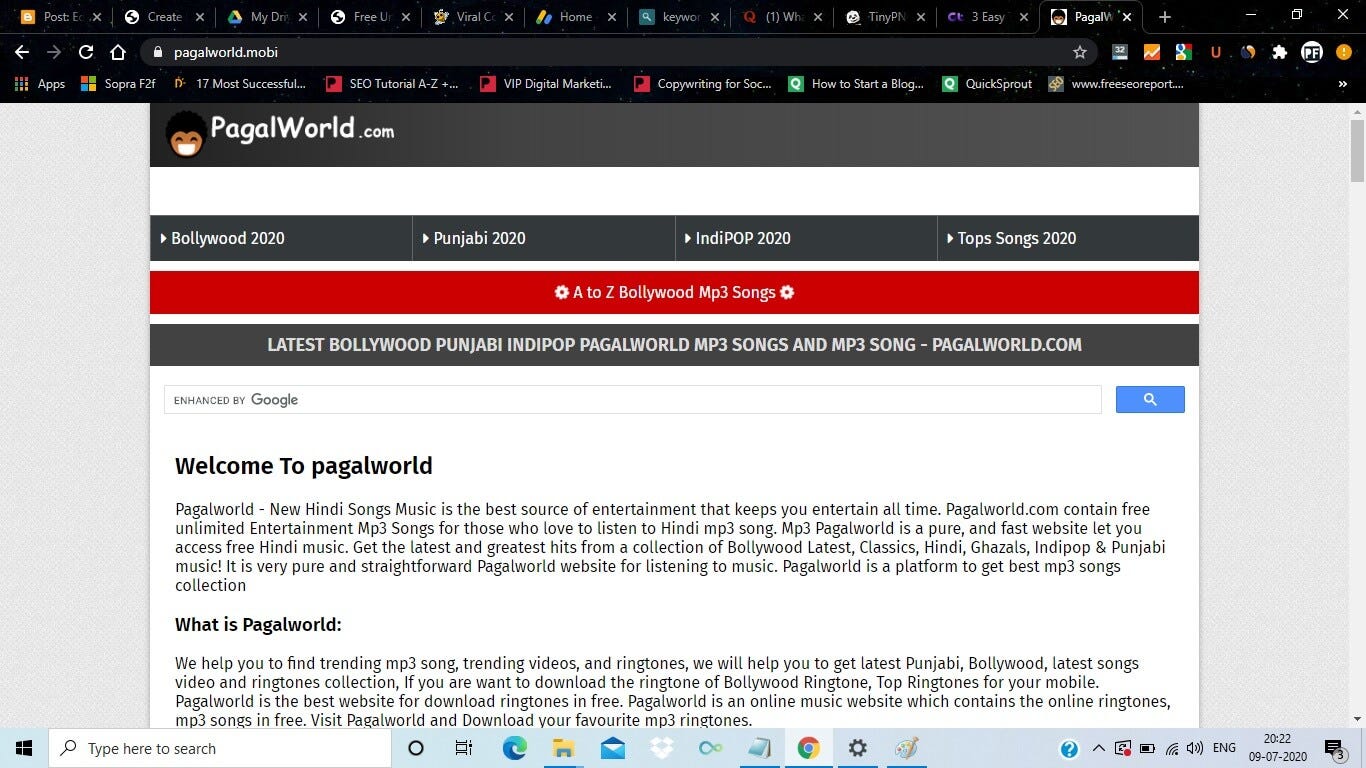The width and height of the screenshot is (1366, 768).
Task: Expand the hidden bookmarks overflow chevron
Action: pyautogui.click(x=1342, y=84)
